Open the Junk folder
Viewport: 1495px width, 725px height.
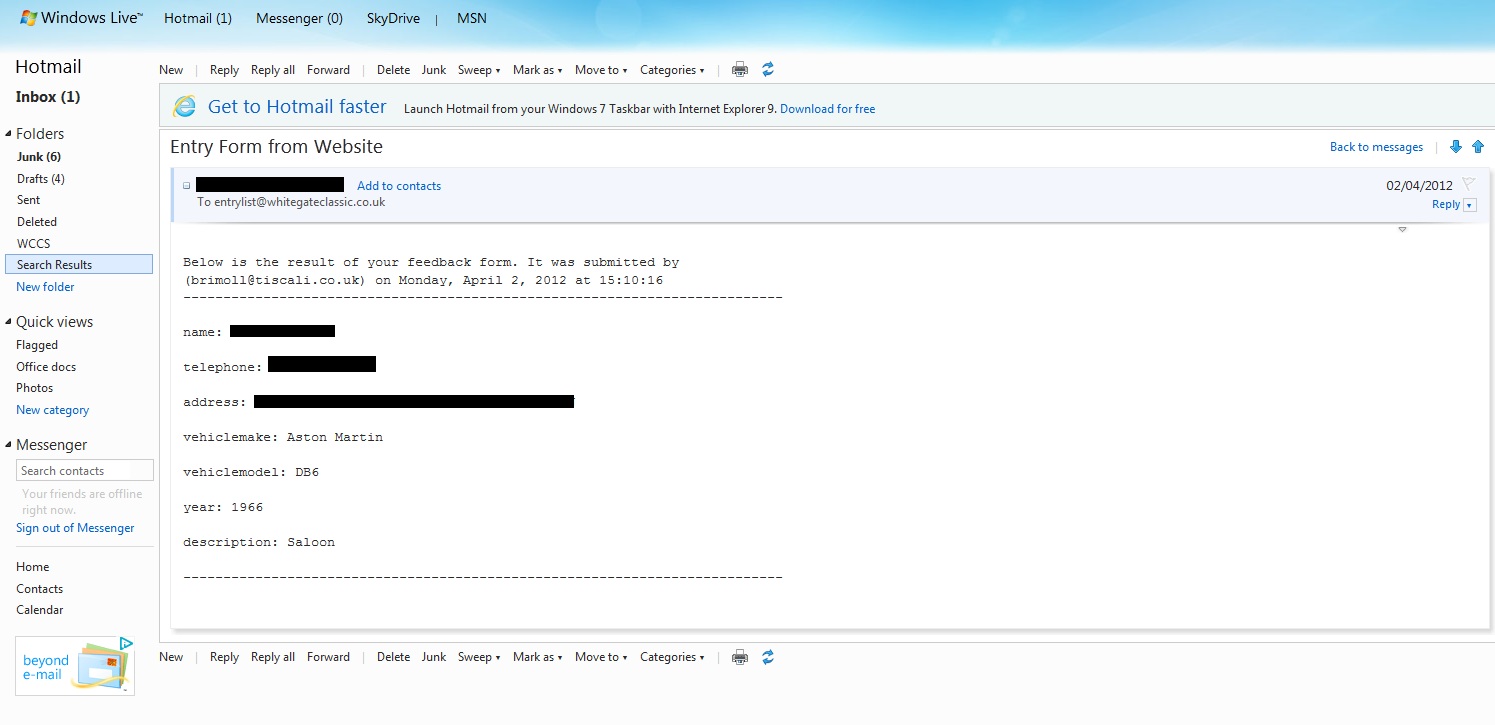tap(39, 157)
